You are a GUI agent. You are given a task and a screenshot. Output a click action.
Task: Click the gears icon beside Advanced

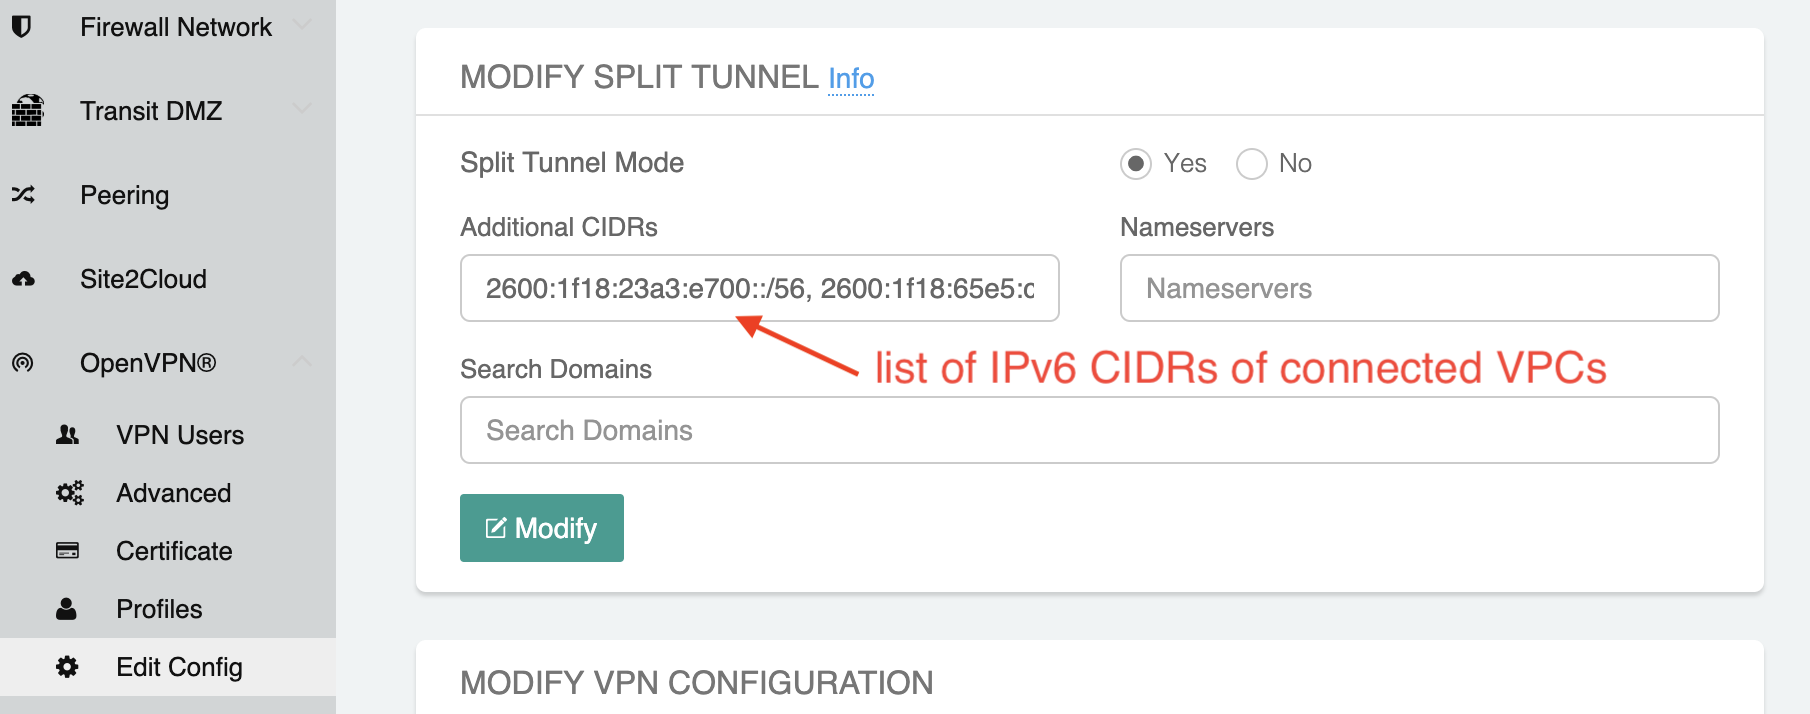(x=68, y=492)
